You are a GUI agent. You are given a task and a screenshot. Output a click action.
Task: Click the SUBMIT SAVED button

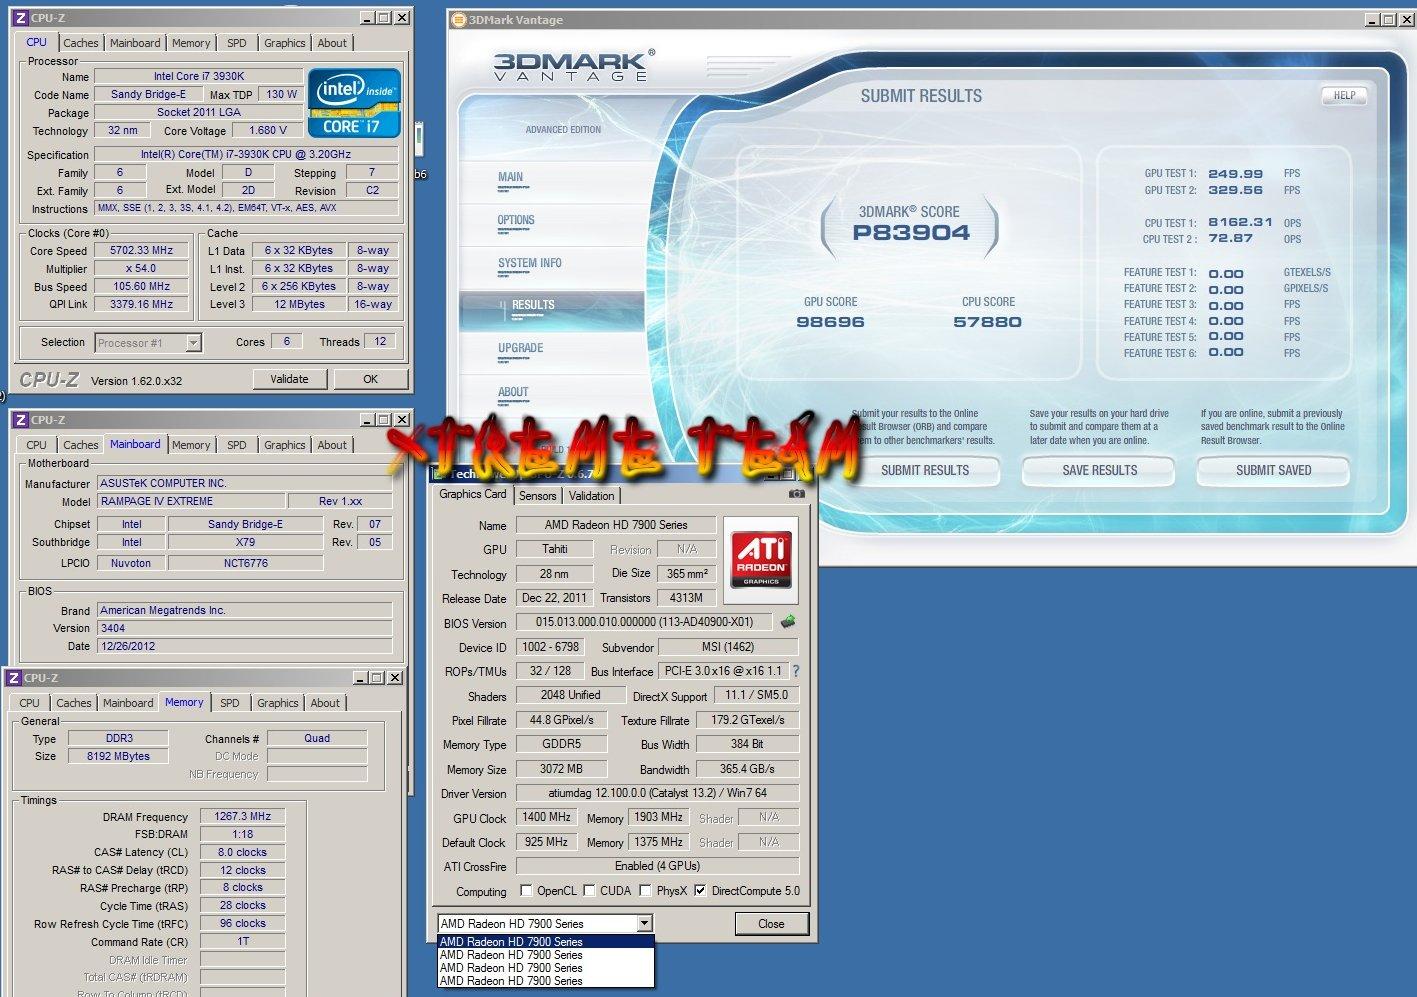pyautogui.click(x=1273, y=470)
